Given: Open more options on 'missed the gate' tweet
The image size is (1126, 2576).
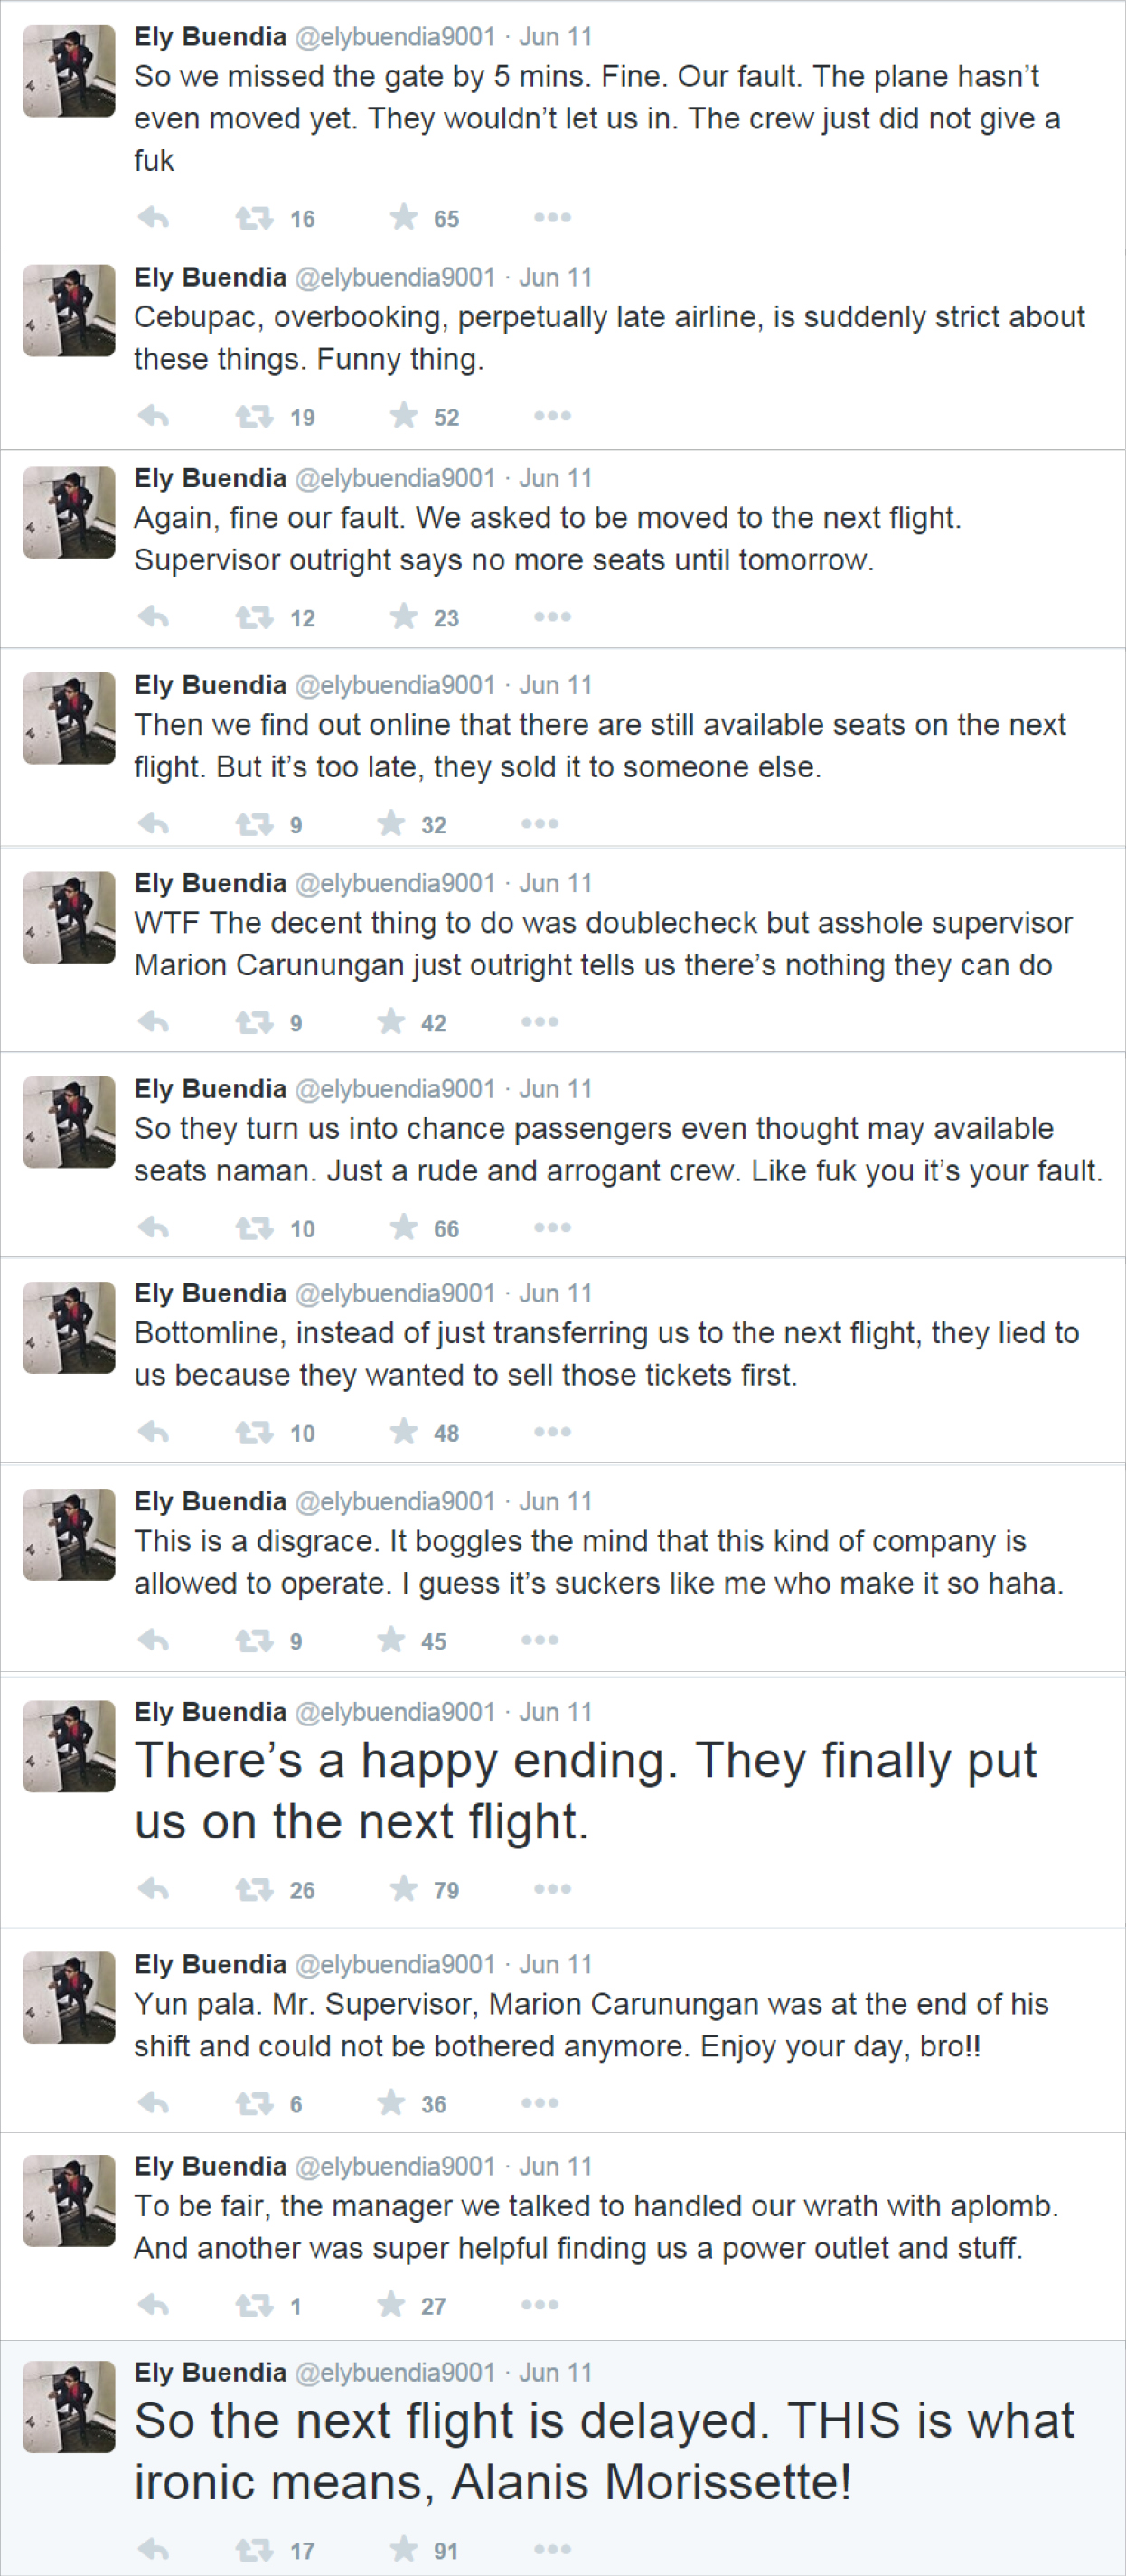Looking at the screenshot, I should click(x=552, y=217).
